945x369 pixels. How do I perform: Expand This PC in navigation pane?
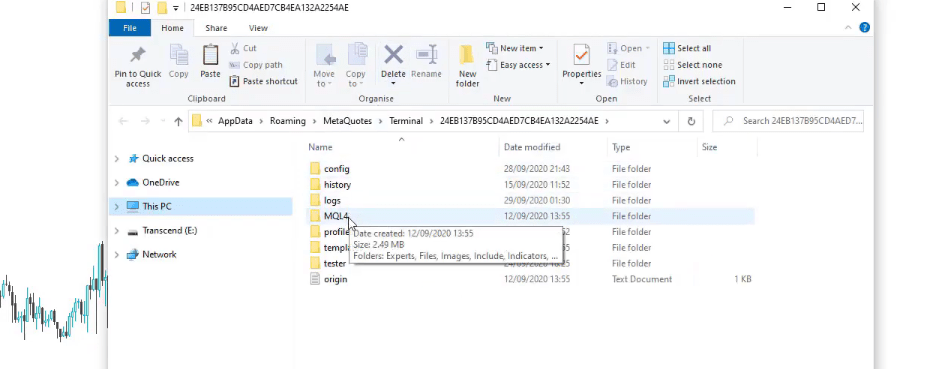(x=116, y=207)
